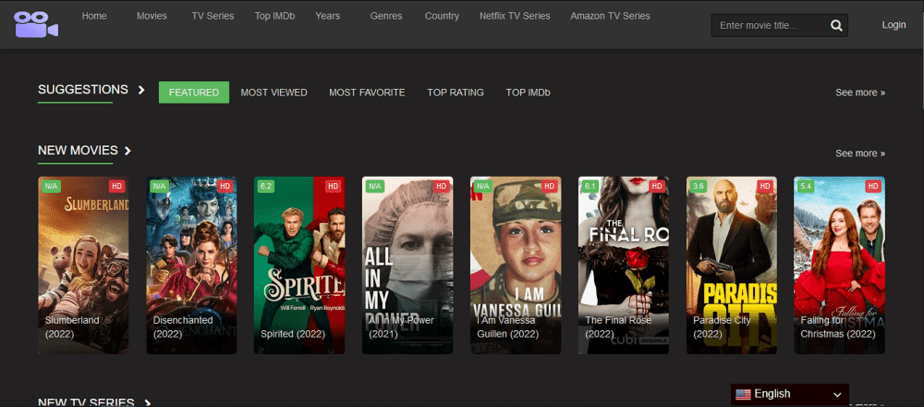
Task: Open Falling for Christmas (2022) poster
Action: coord(840,266)
